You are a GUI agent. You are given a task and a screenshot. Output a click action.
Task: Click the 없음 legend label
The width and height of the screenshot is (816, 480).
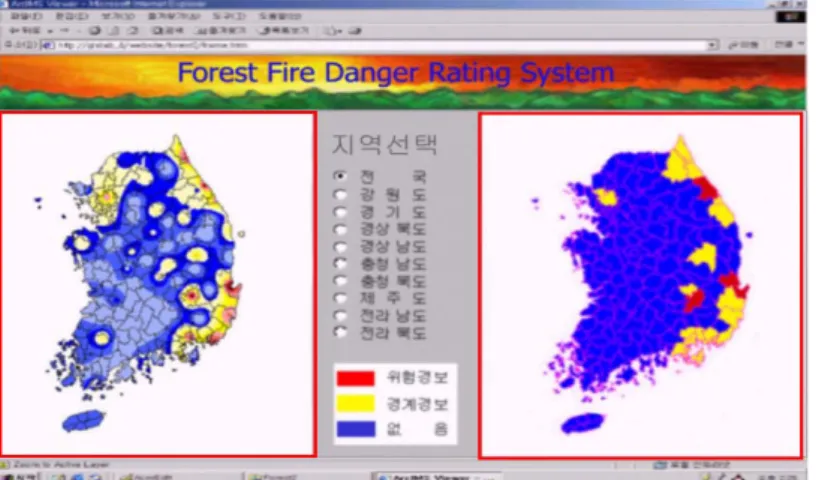point(417,429)
